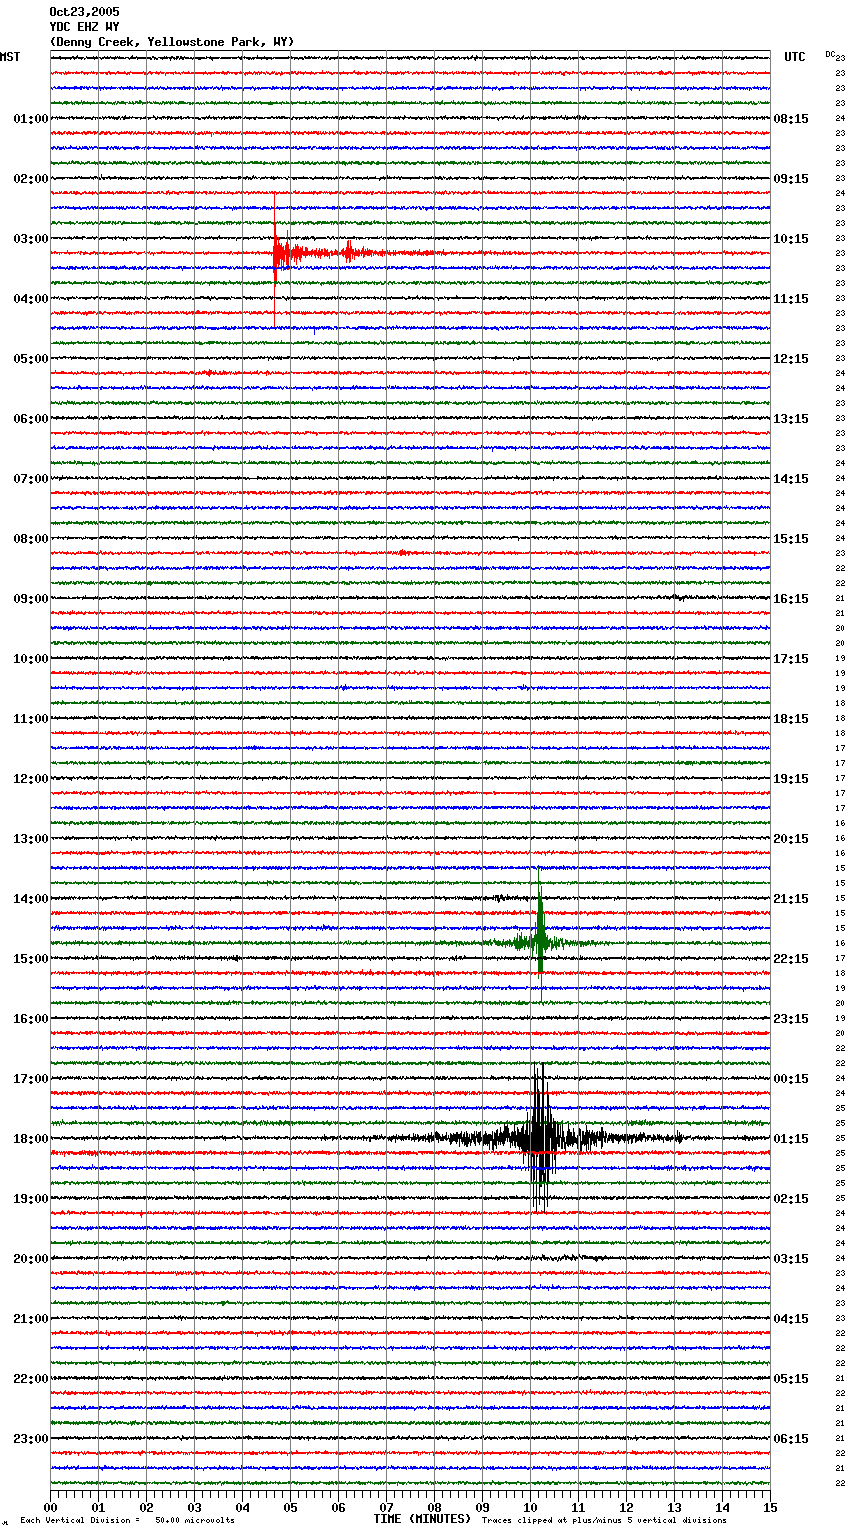The image size is (850, 1534).
Task: Select the 15:00 MST hour label
Action: point(31,959)
